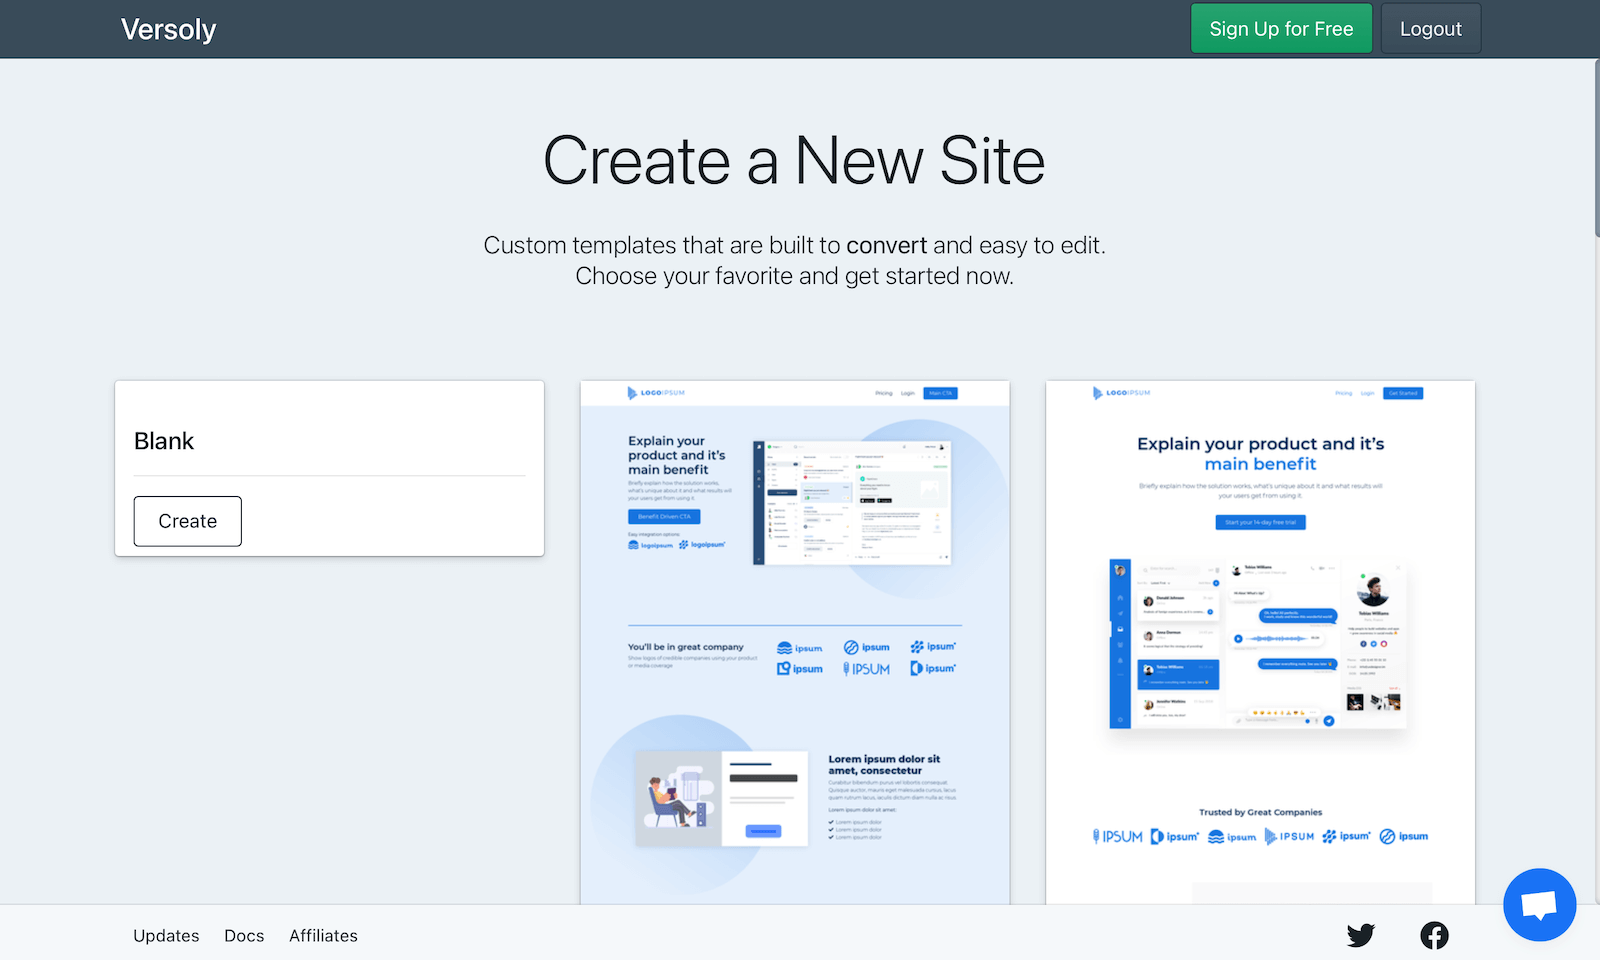Viewport: 1600px width, 960px height.
Task: Open the chat support bubble
Action: [1539, 905]
